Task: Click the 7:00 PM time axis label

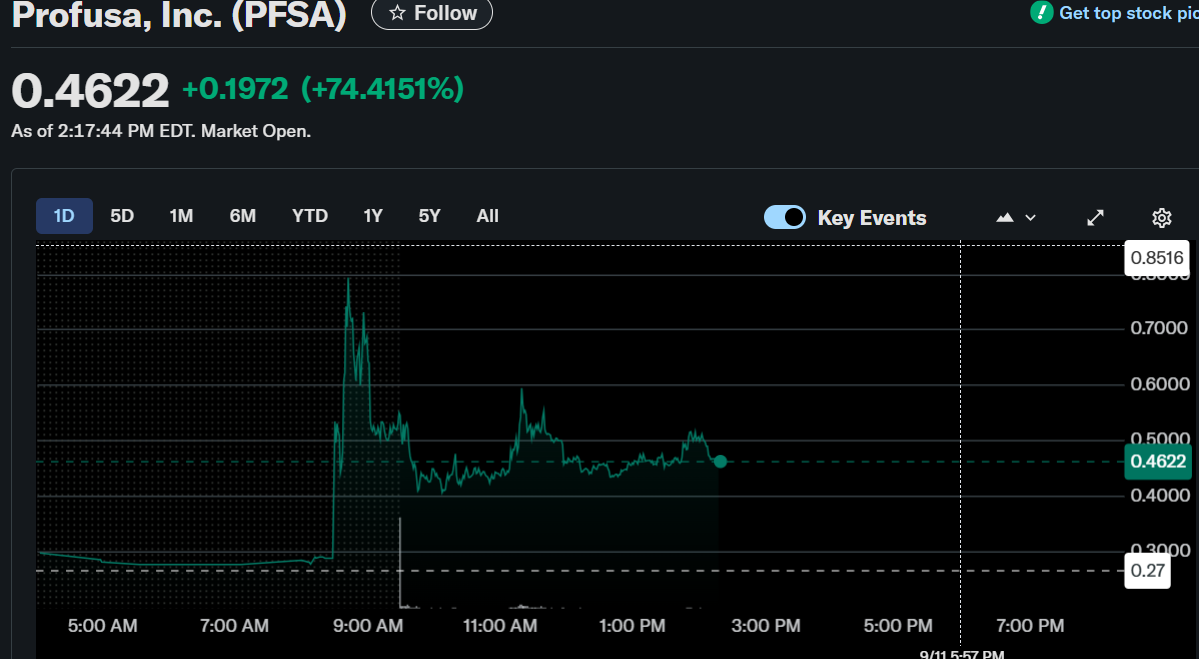Action: pos(1030,626)
